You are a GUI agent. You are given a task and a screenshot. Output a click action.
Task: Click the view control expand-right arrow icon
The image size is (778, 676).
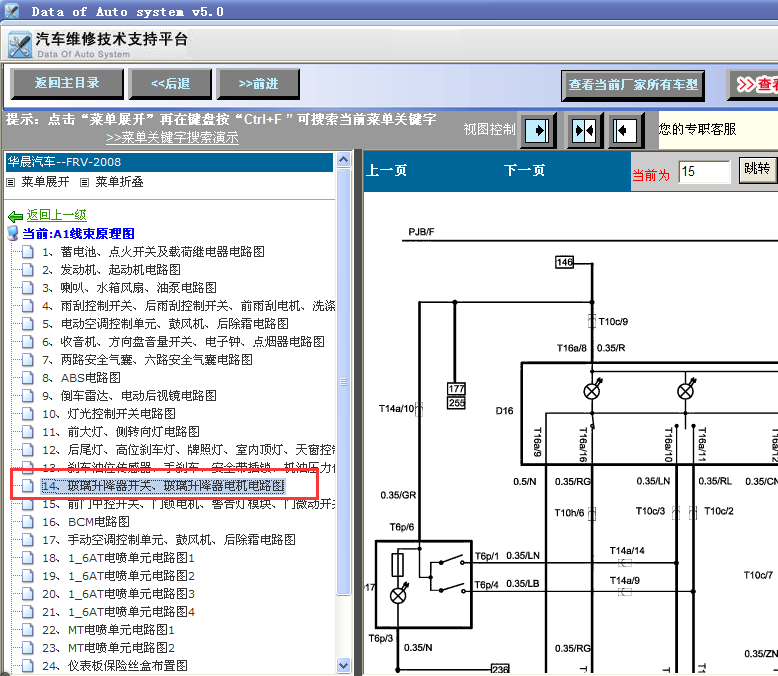click(x=537, y=131)
